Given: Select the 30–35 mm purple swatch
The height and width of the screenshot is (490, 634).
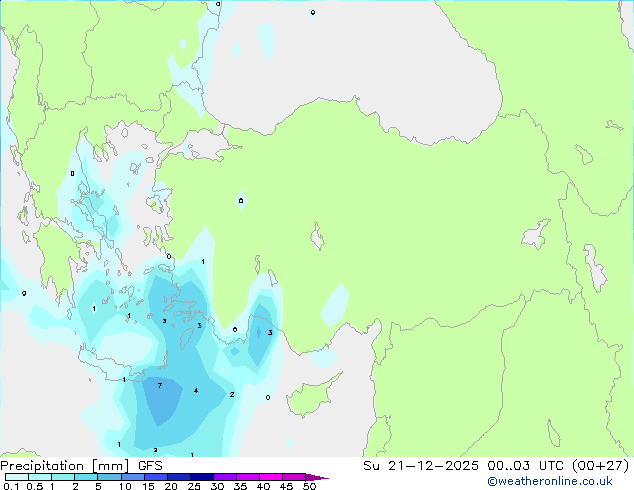Looking at the screenshot, I should (224, 477).
